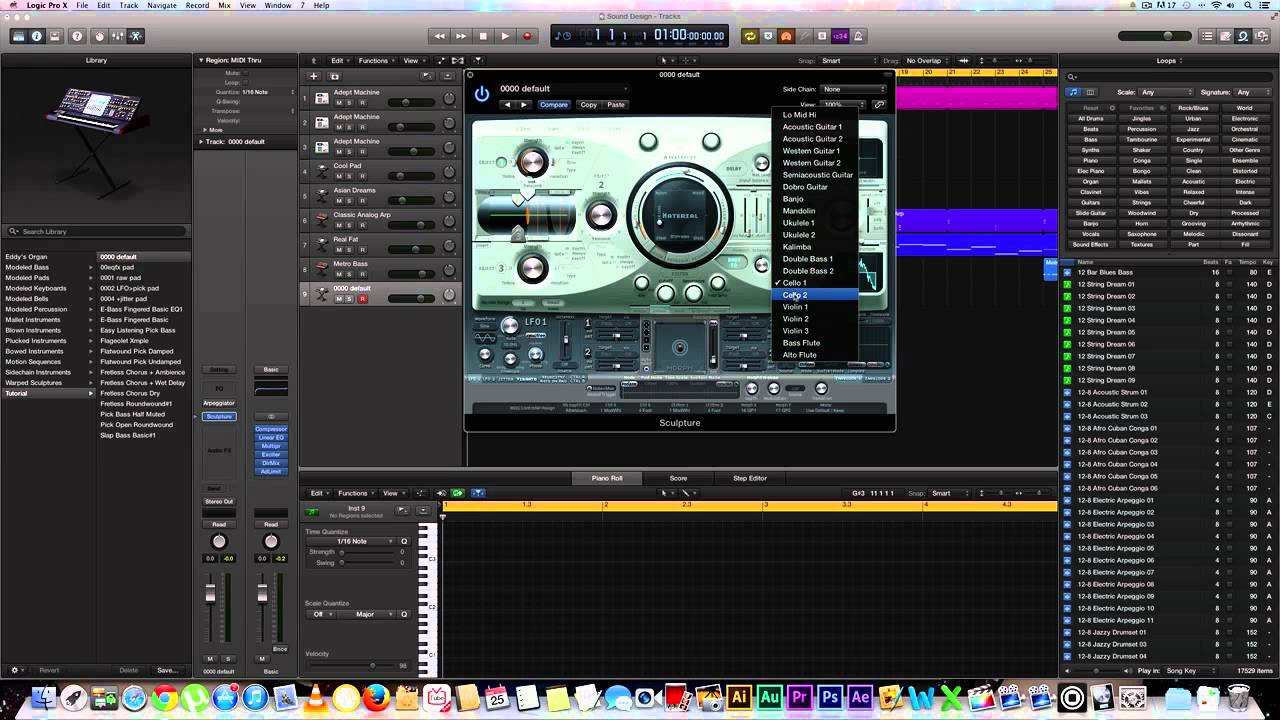
Task: Open the Snap Smart dropdown
Action: coord(846,60)
